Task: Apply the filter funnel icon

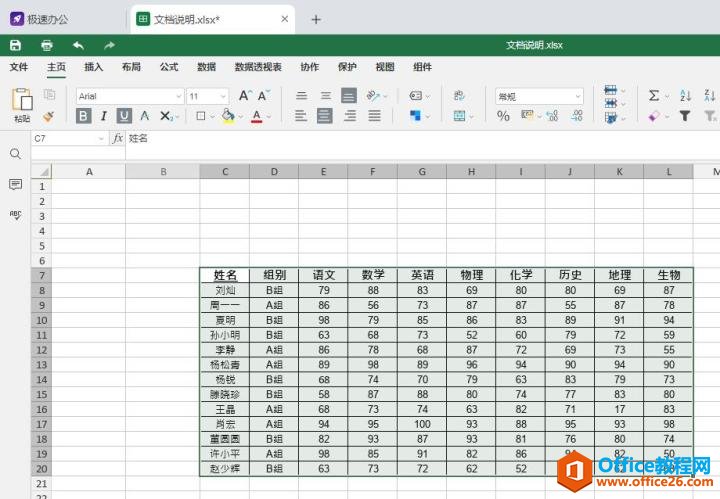Action: [x=685, y=116]
